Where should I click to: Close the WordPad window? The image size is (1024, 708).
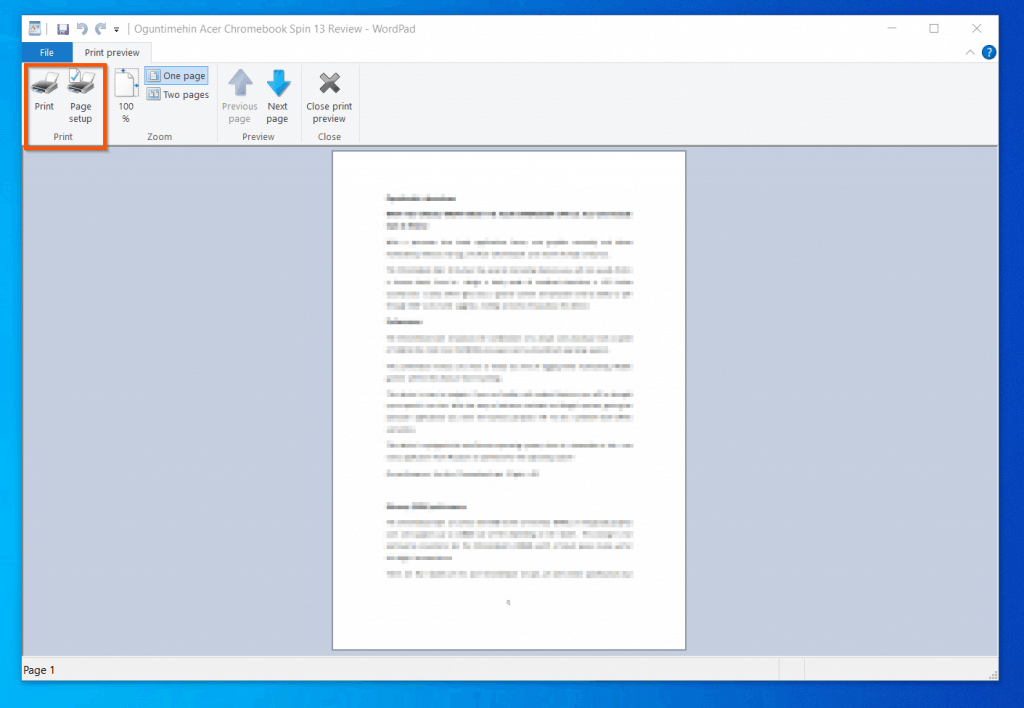[x=976, y=28]
